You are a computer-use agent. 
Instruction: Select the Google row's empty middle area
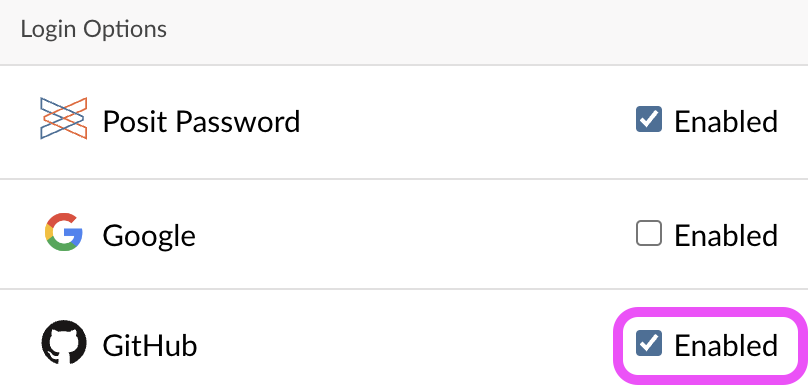pyautogui.click(x=412, y=234)
